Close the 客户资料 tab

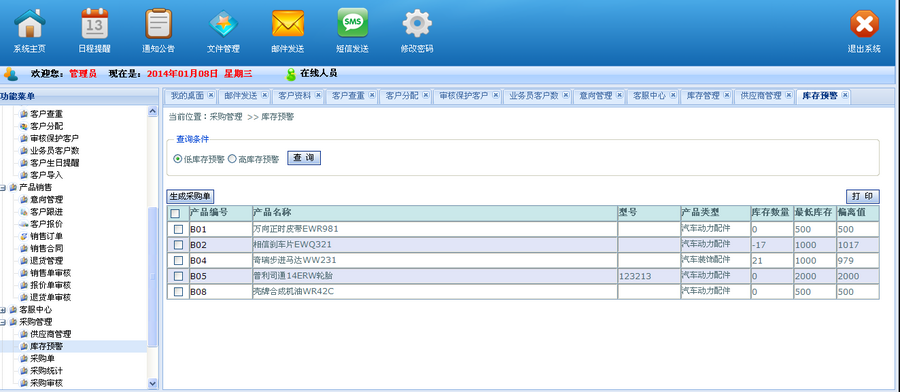point(318,95)
